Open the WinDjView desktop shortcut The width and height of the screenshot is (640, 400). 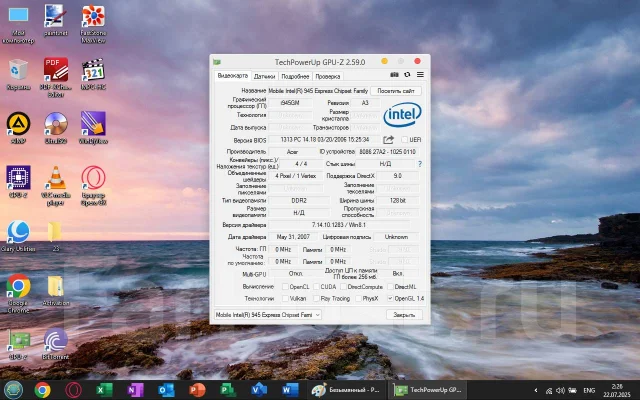coord(93,128)
